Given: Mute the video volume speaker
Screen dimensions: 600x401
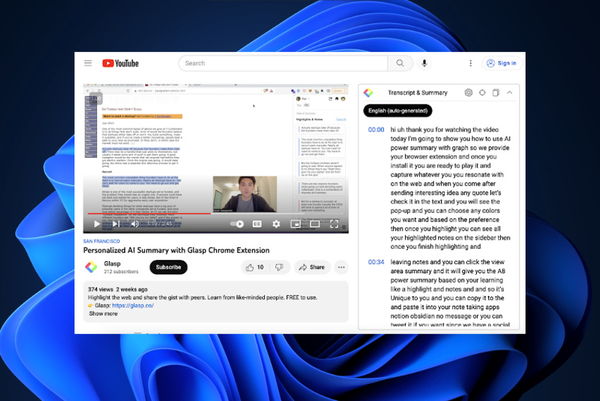Looking at the screenshot, I should (135, 224).
